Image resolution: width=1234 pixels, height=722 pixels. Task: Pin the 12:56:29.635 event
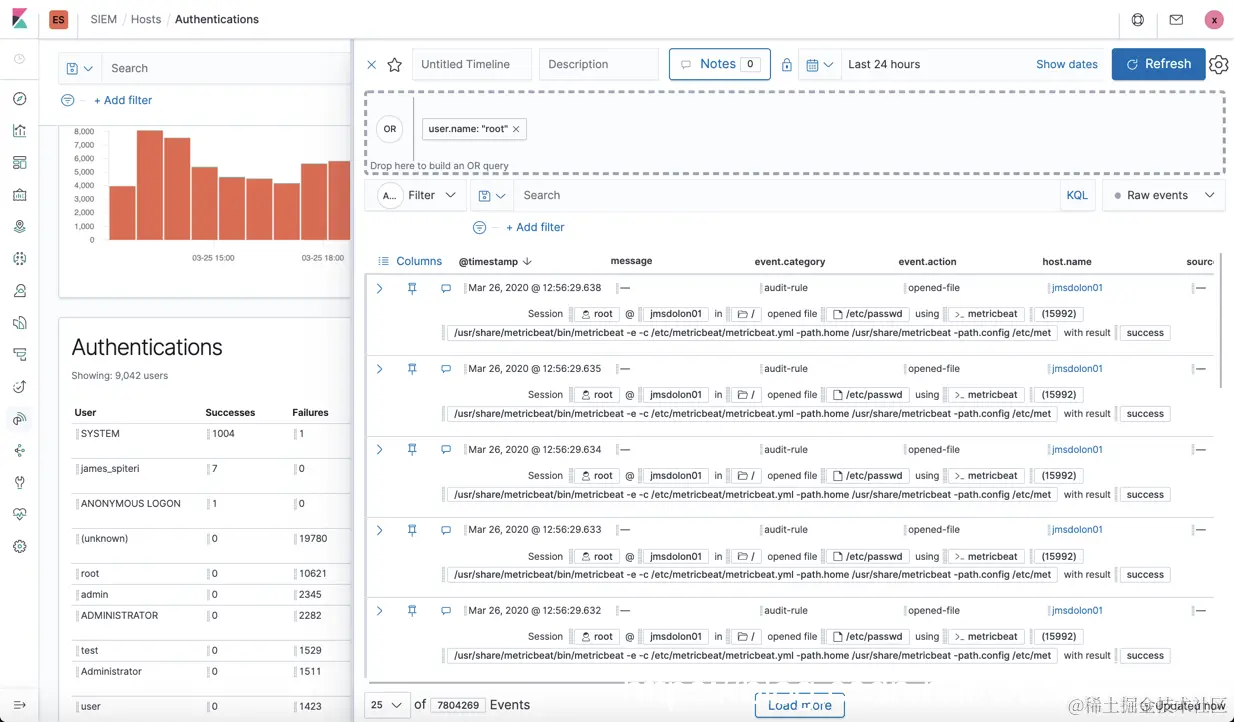(412, 369)
